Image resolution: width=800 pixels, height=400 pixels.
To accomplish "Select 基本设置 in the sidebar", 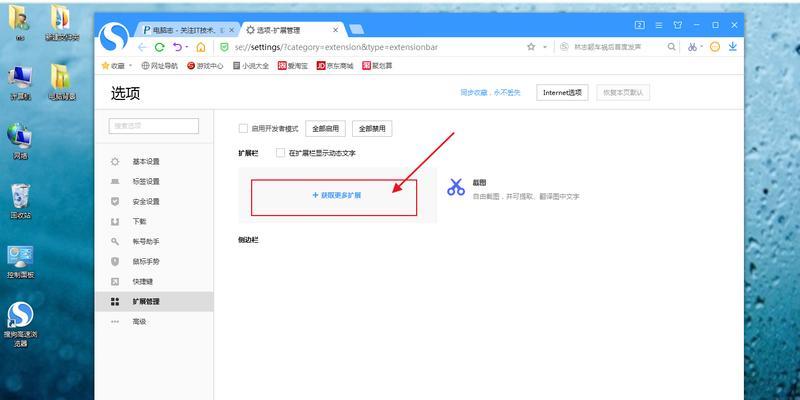I will pyautogui.click(x=154, y=162).
